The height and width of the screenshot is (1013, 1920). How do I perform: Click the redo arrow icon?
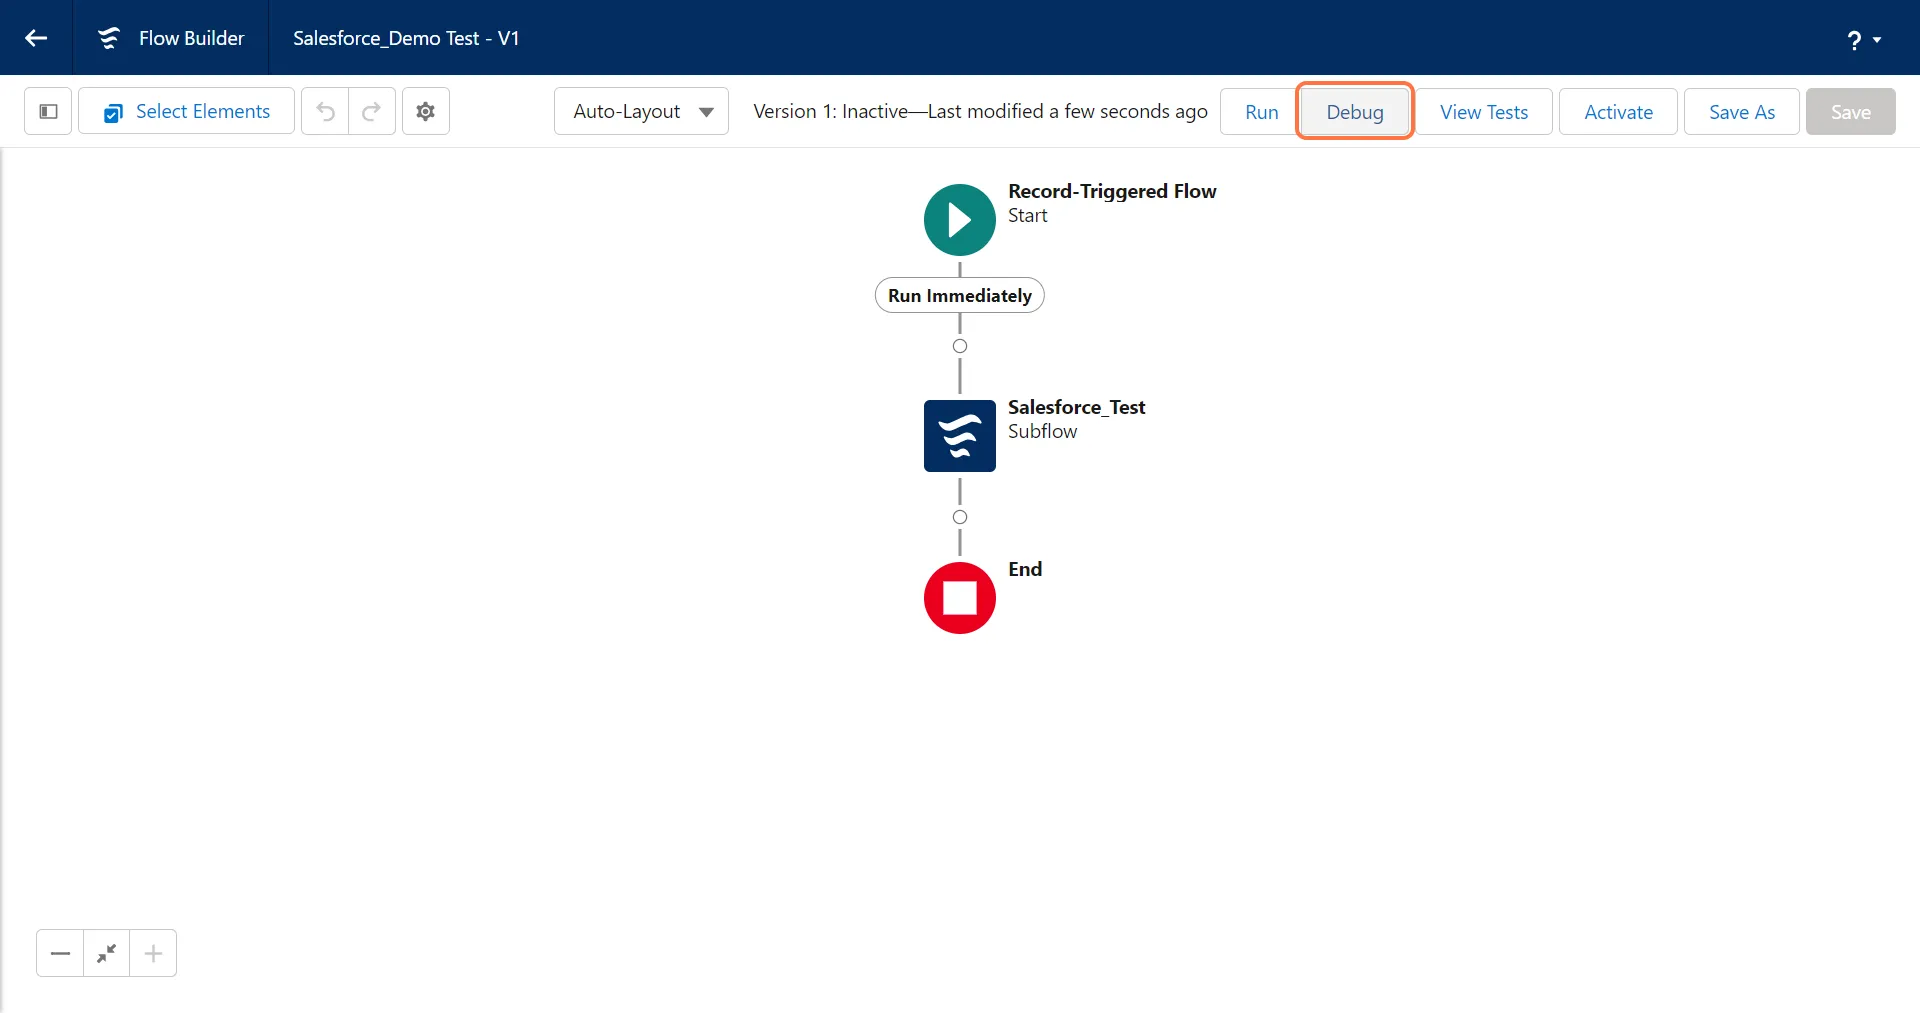372,111
